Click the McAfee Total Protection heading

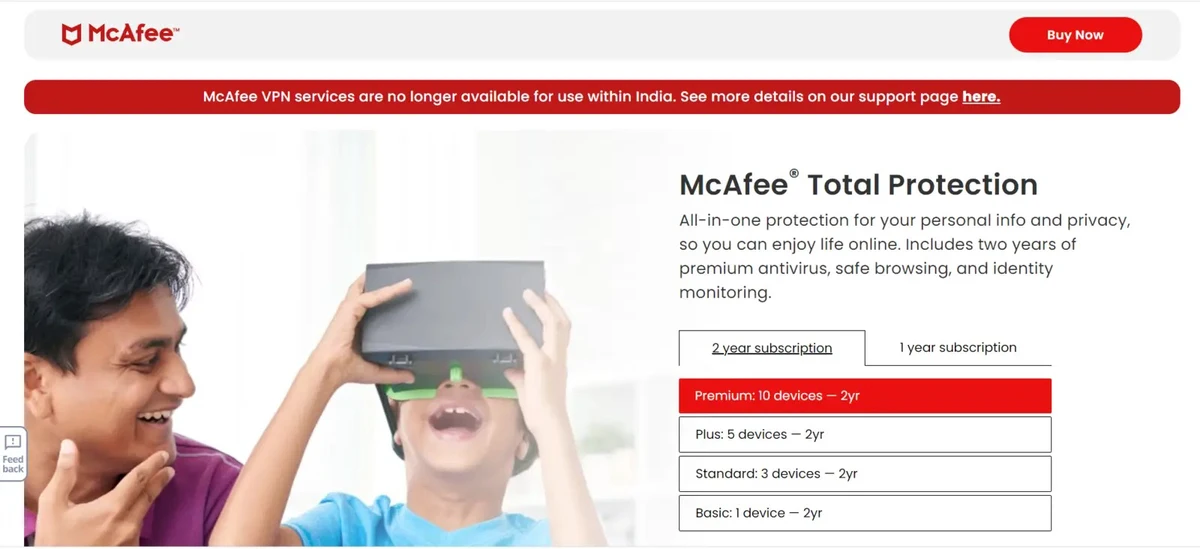pos(858,184)
